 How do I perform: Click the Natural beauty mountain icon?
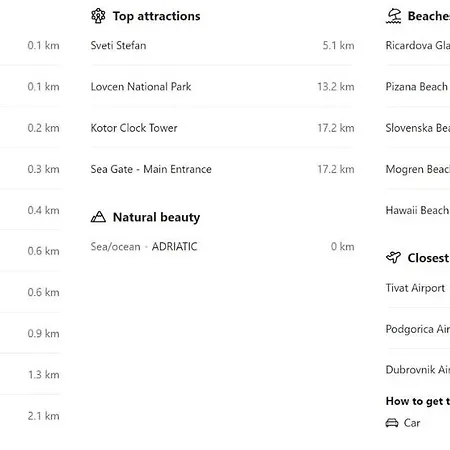(98, 217)
